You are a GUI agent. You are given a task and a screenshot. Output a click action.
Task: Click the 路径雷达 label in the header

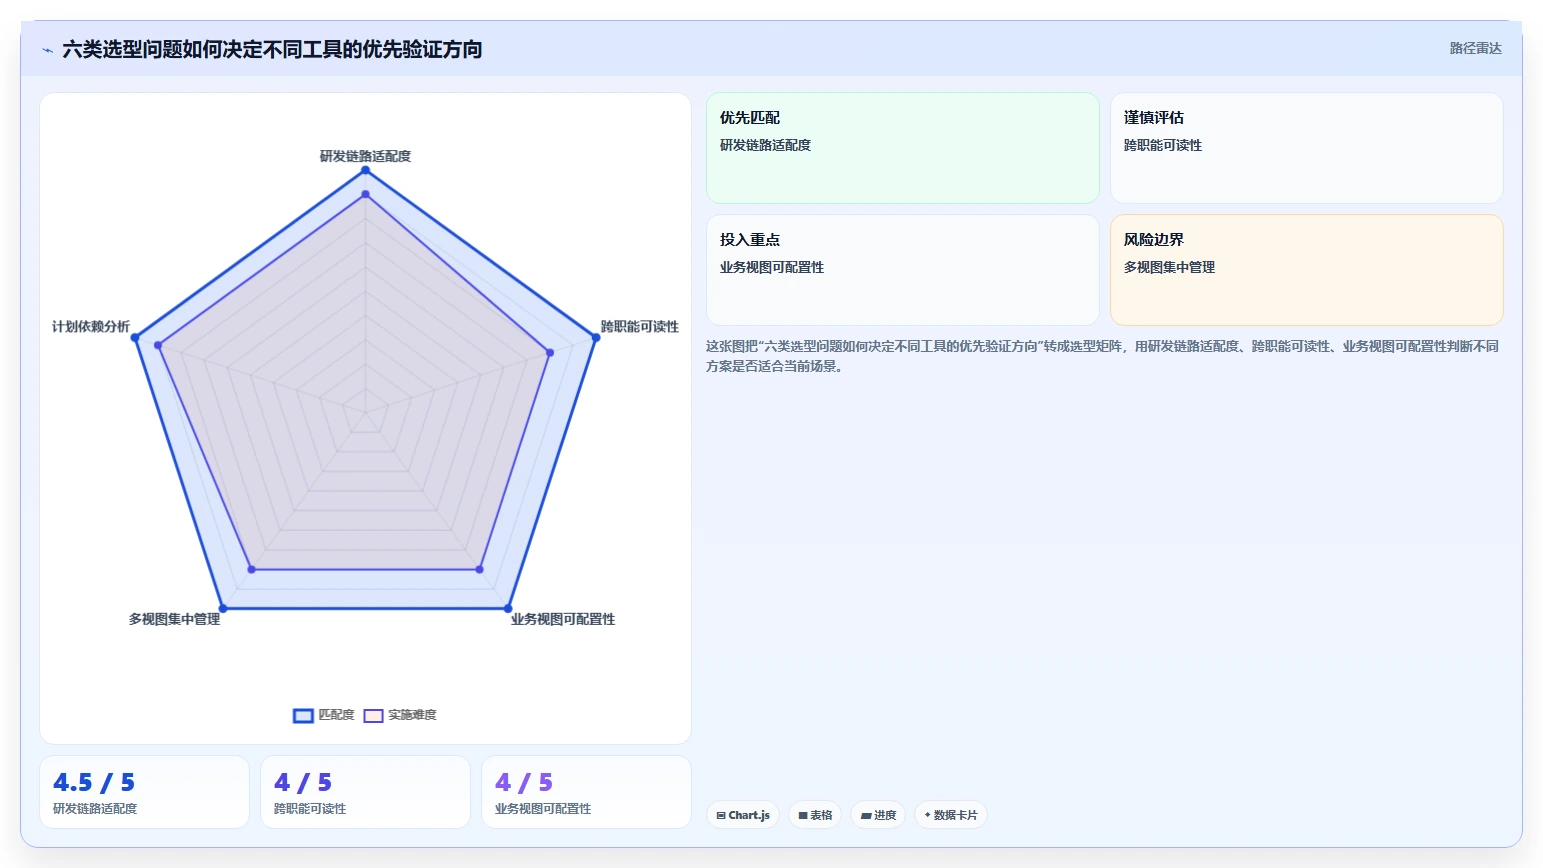point(1475,48)
